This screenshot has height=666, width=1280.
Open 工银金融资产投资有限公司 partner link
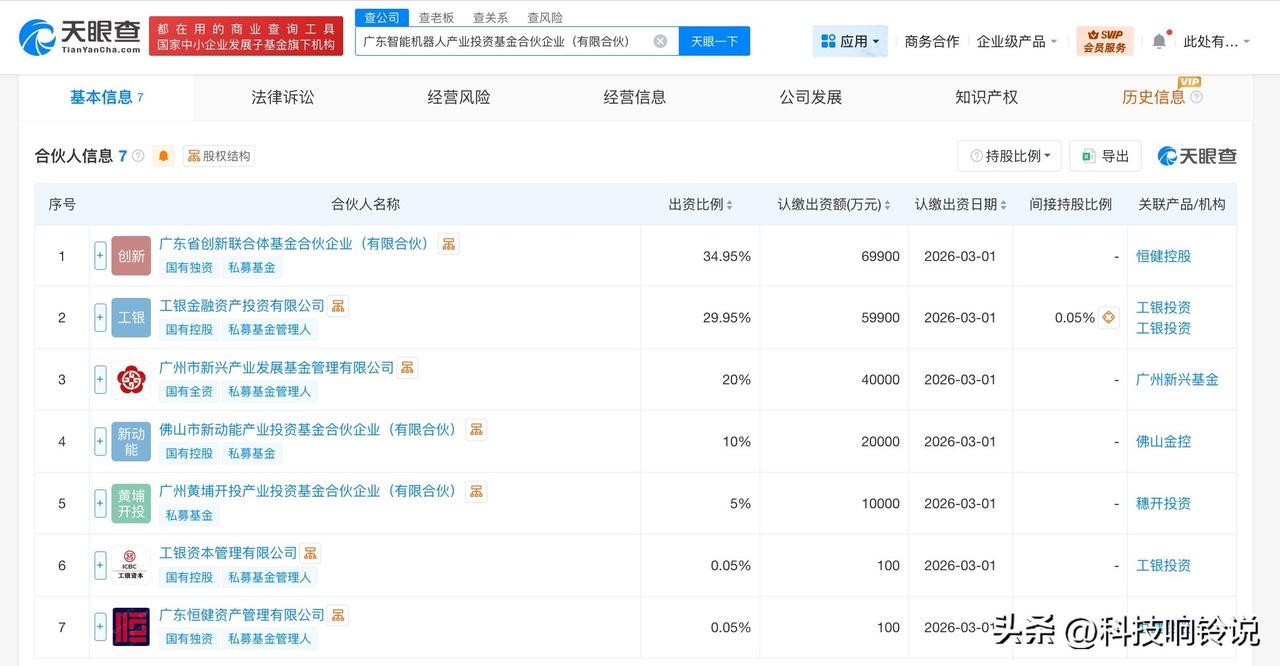[x=242, y=306]
